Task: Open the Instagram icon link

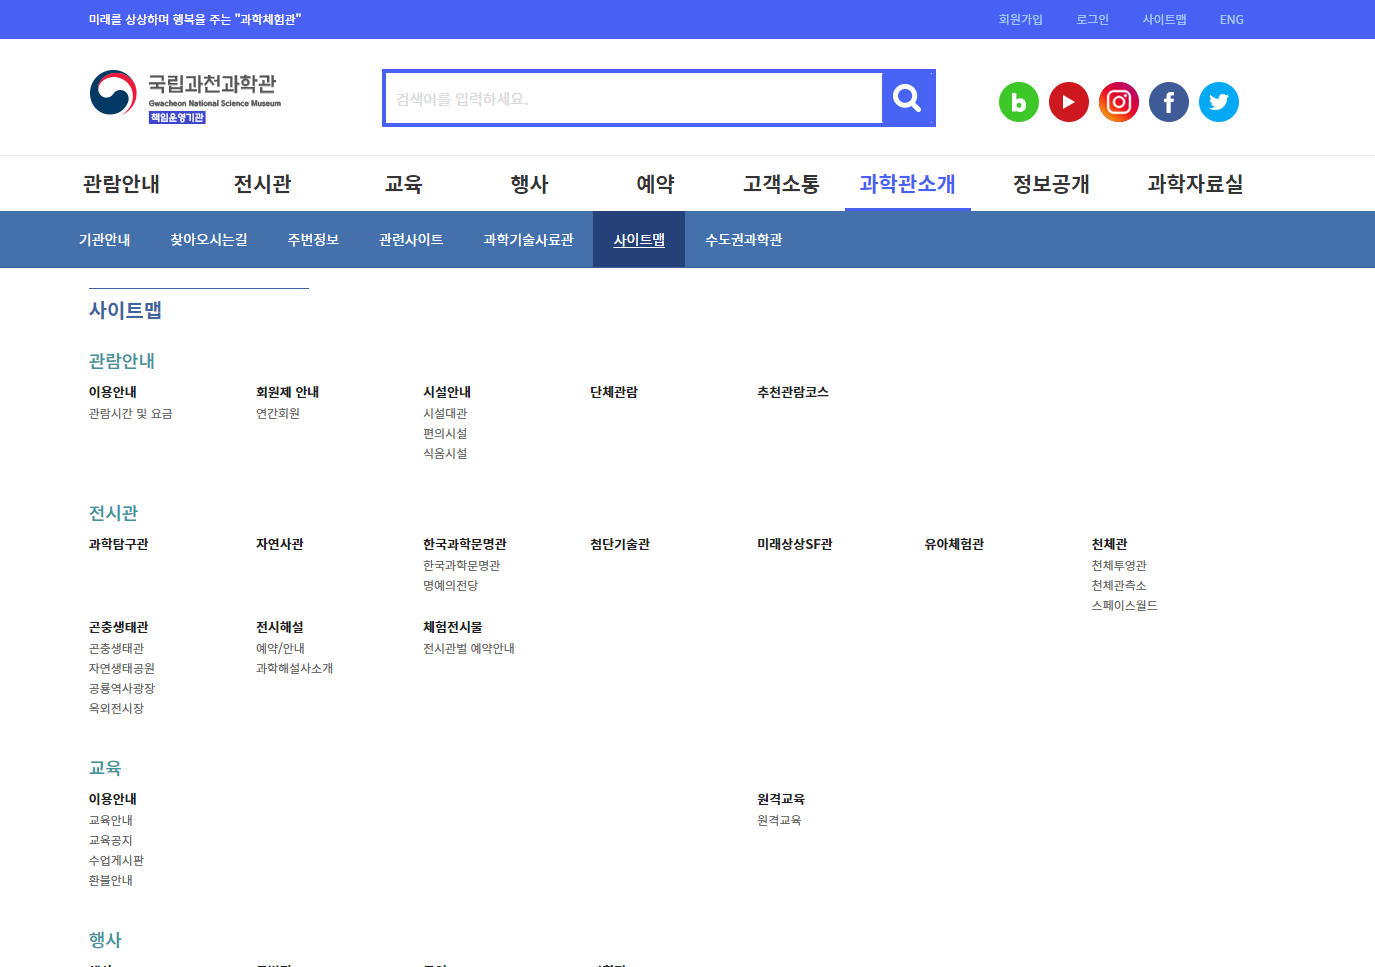Action: coord(1118,102)
